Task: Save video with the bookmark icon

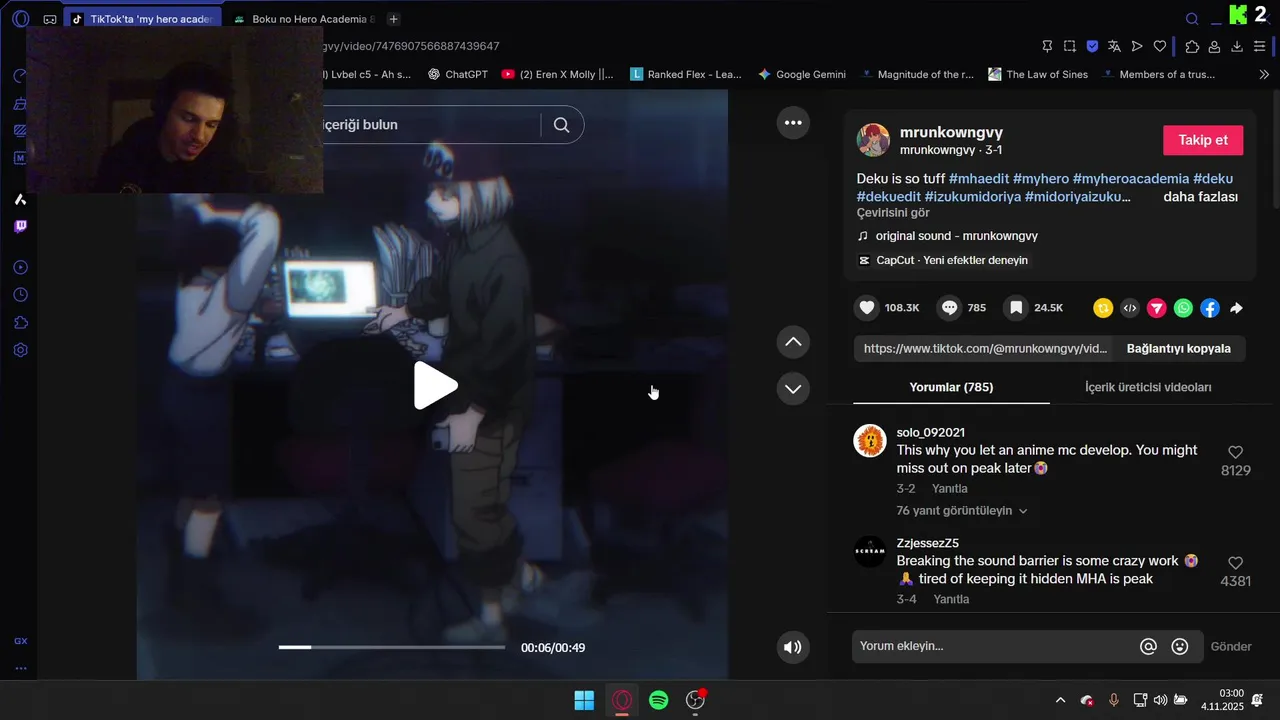Action: 1016,308
